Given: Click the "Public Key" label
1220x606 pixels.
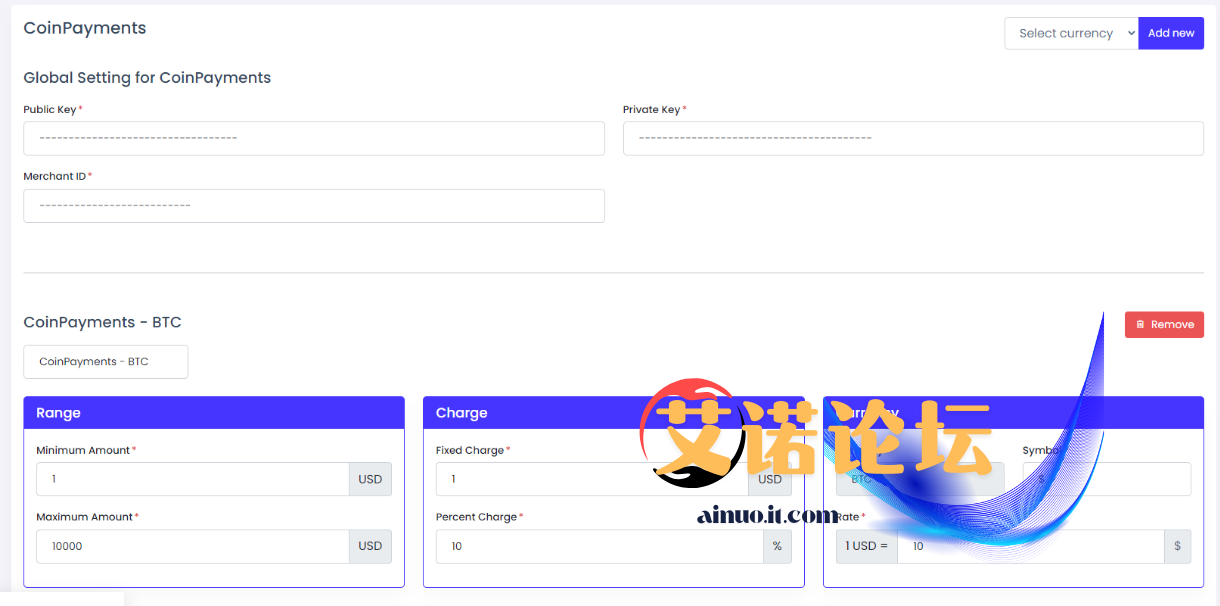Looking at the screenshot, I should [x=50, y=109].
